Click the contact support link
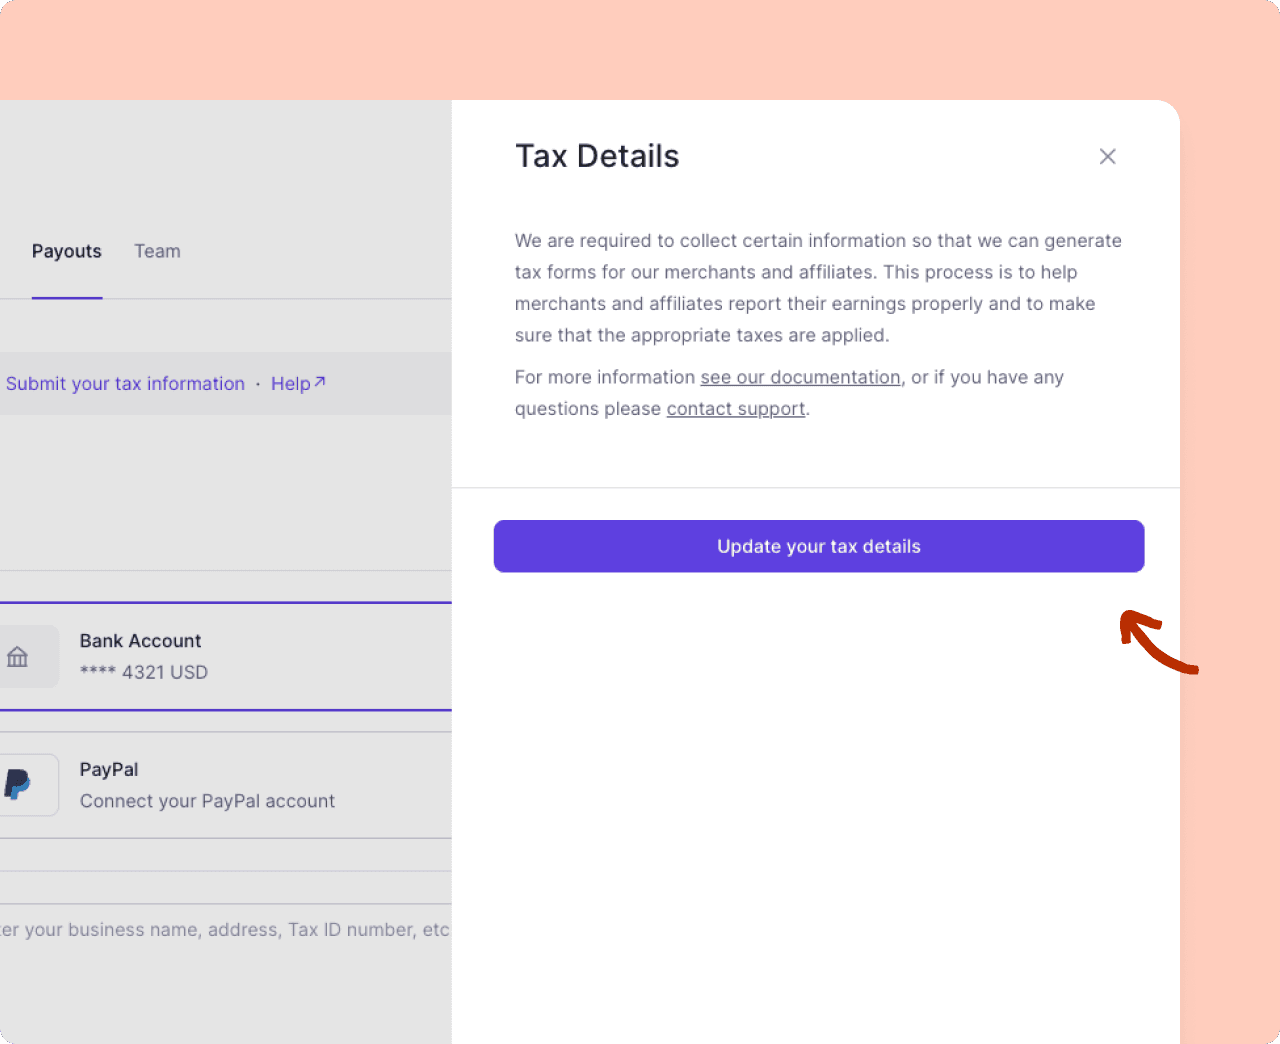 [735, 408]
